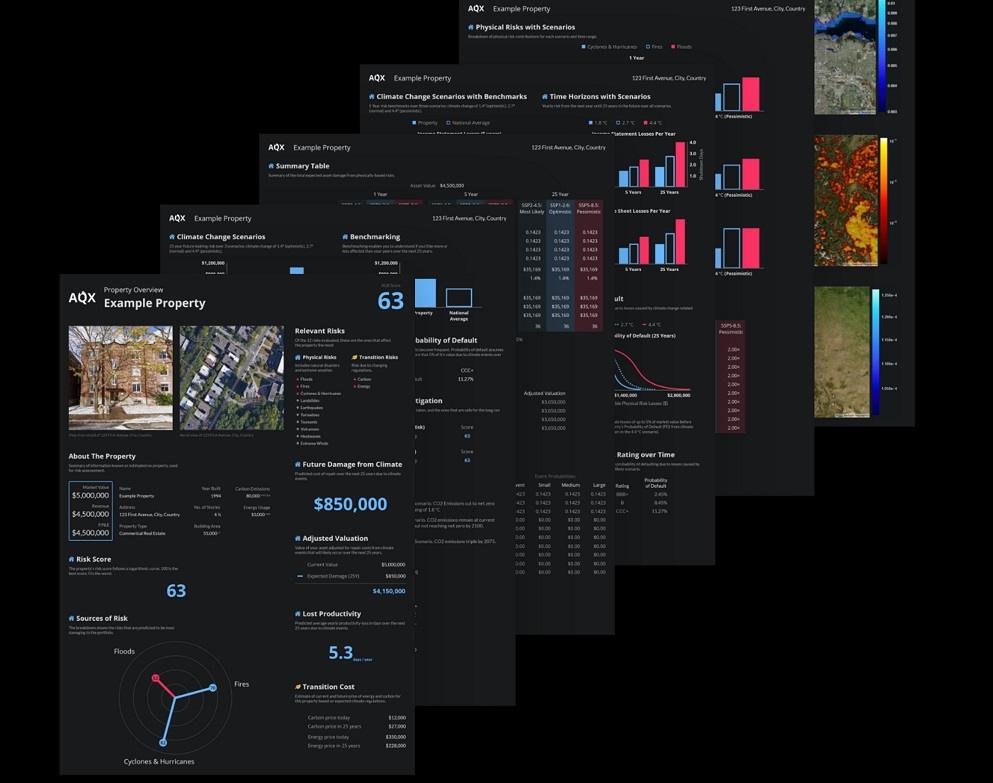993x783 pixels.
Task: Click the Relevant Risks heading
Action: click(x=320, y=331)
